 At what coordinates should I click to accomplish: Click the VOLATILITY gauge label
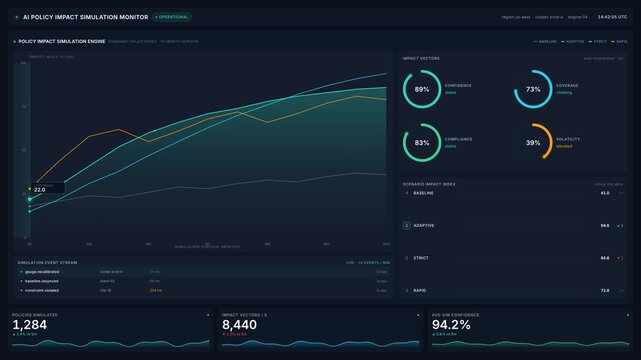click(x=568, y=139)
